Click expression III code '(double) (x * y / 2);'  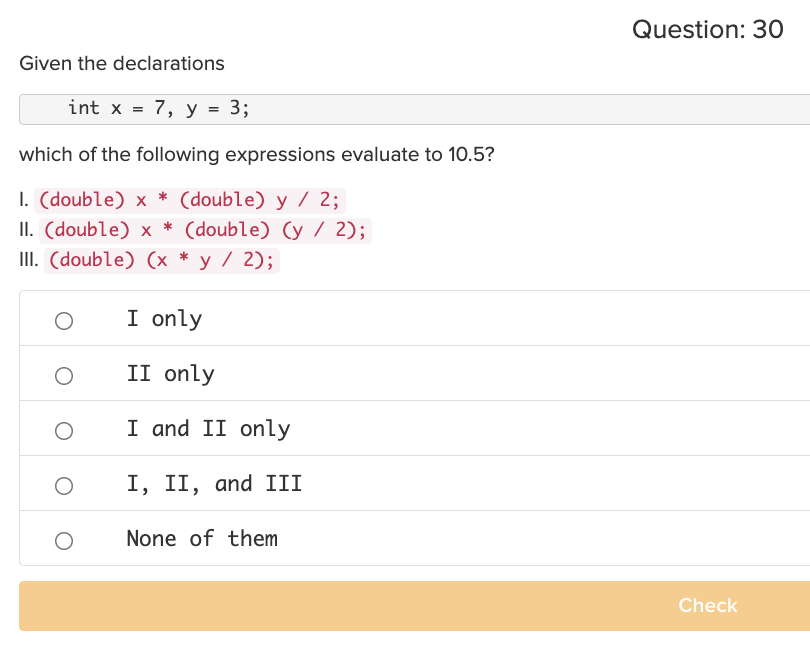point(162,260)
